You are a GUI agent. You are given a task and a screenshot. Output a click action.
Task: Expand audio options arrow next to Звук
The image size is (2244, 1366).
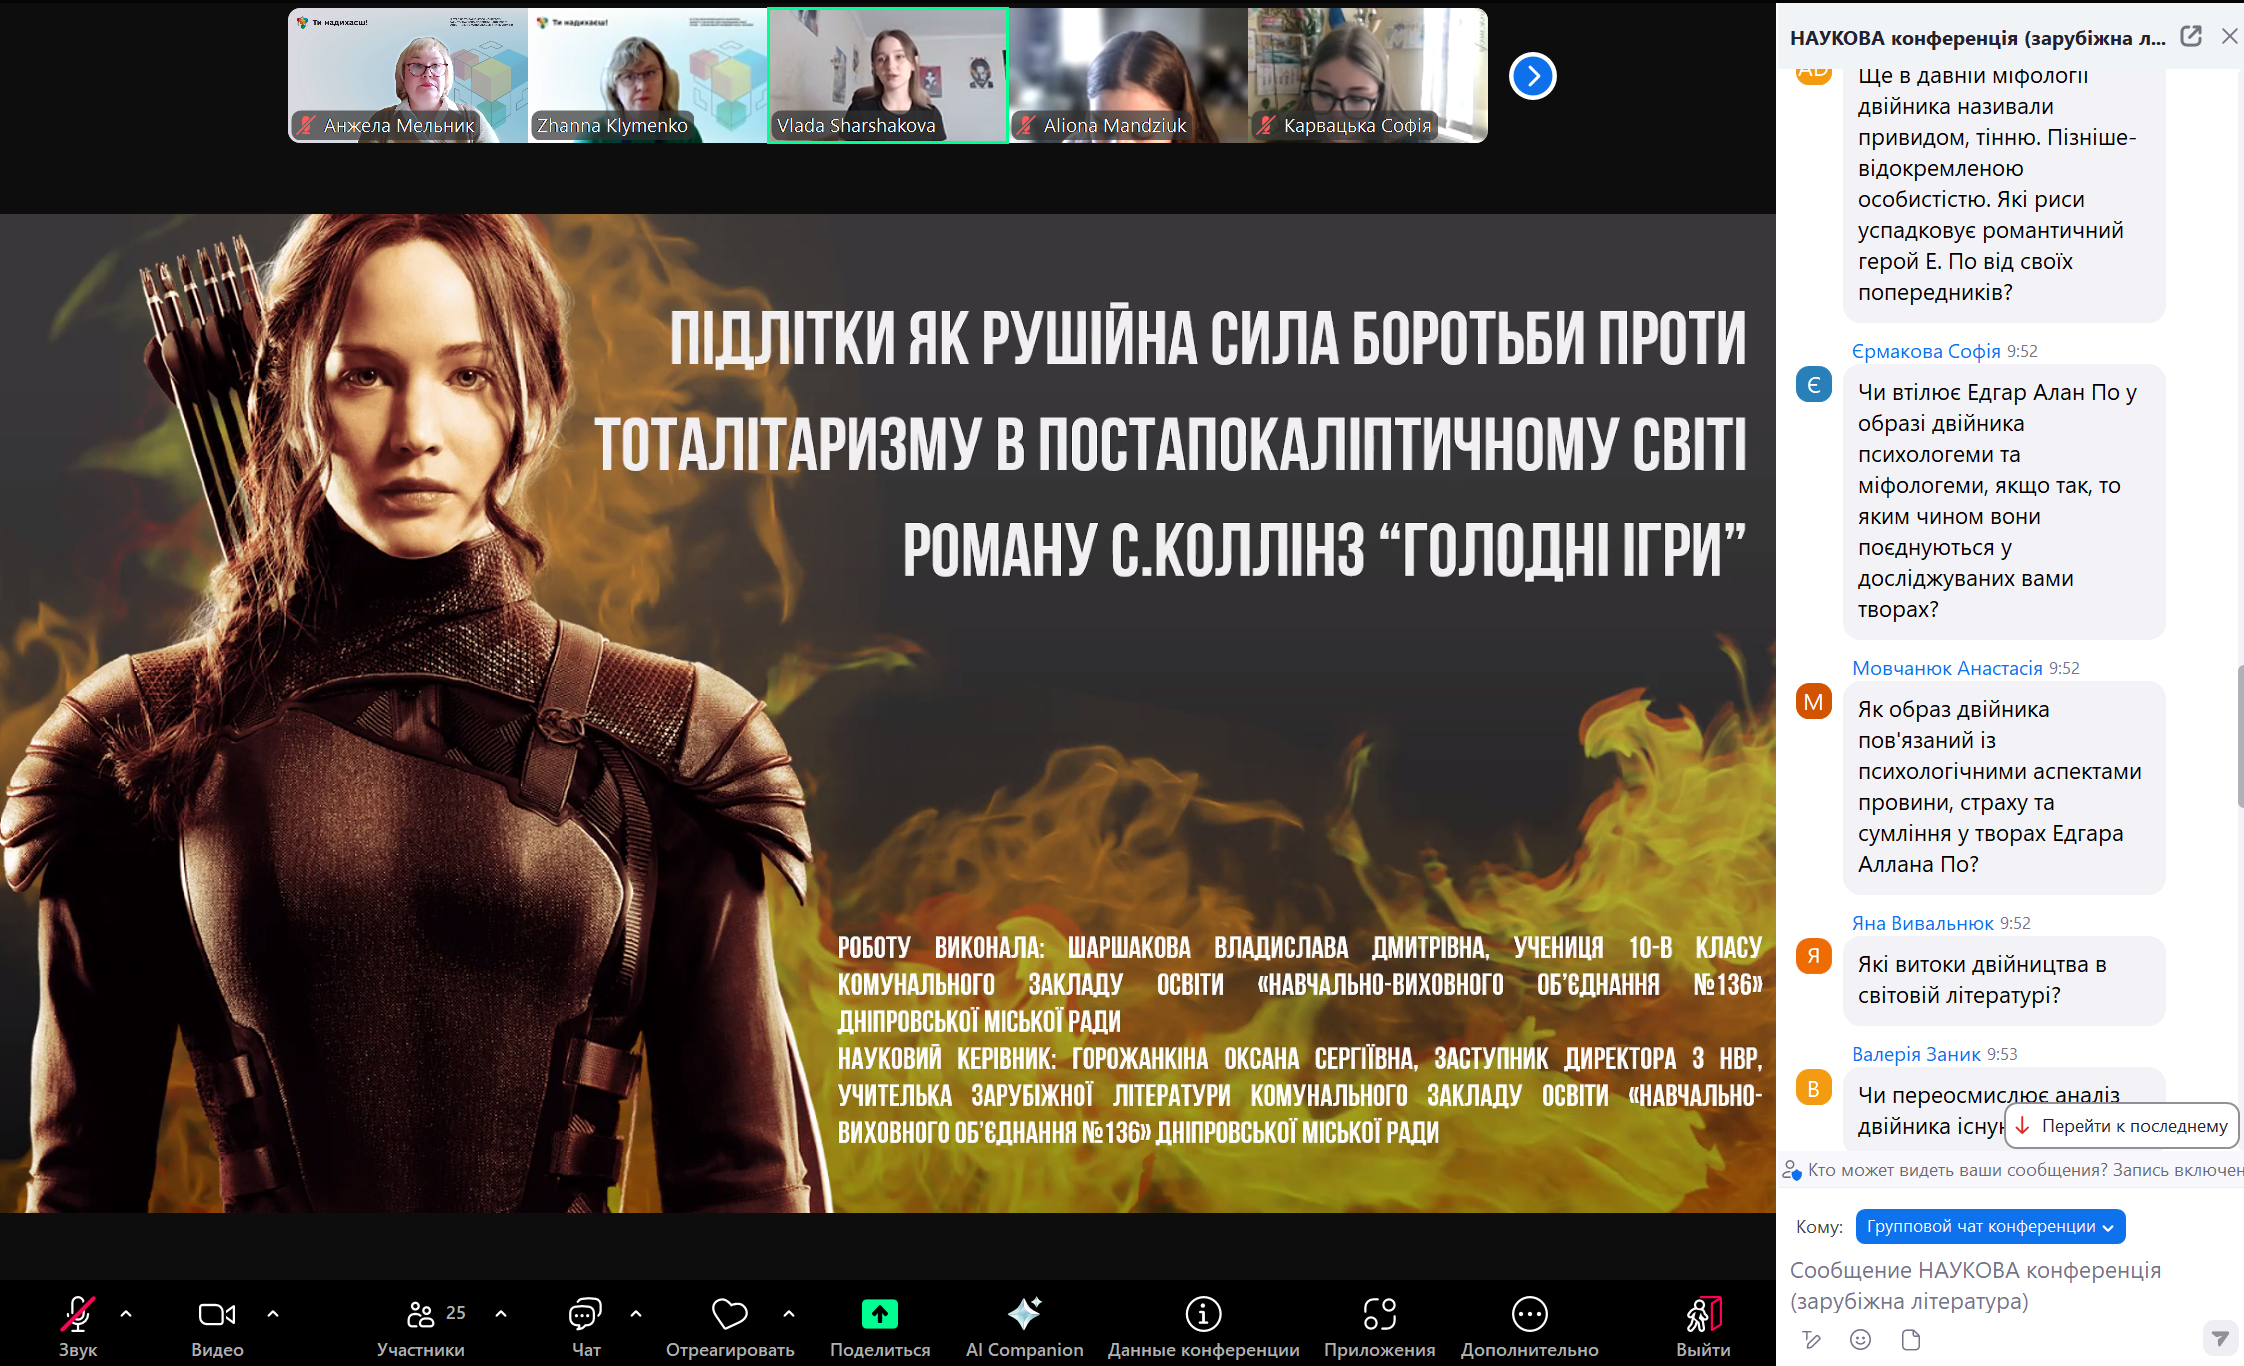pos(126,1314)
